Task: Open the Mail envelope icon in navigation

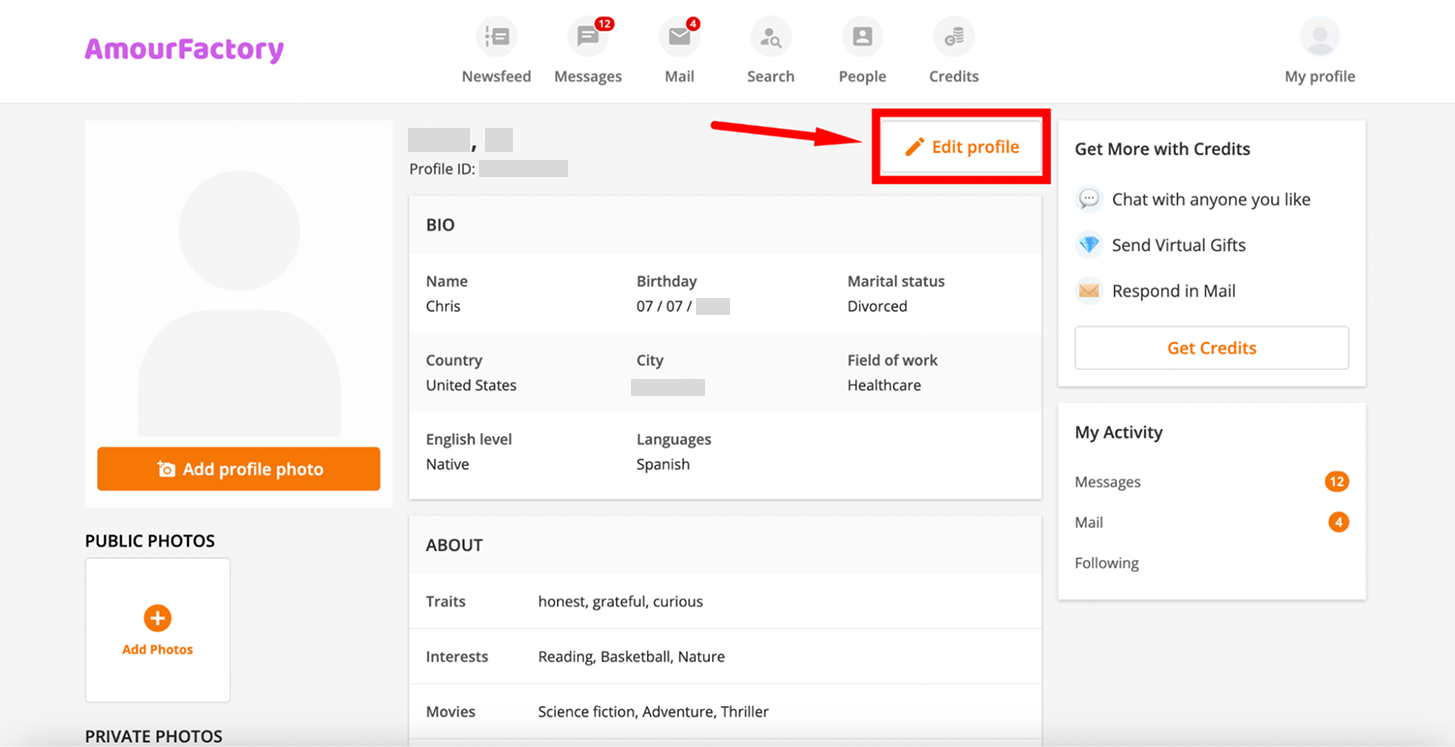Action: pos(679,38)
